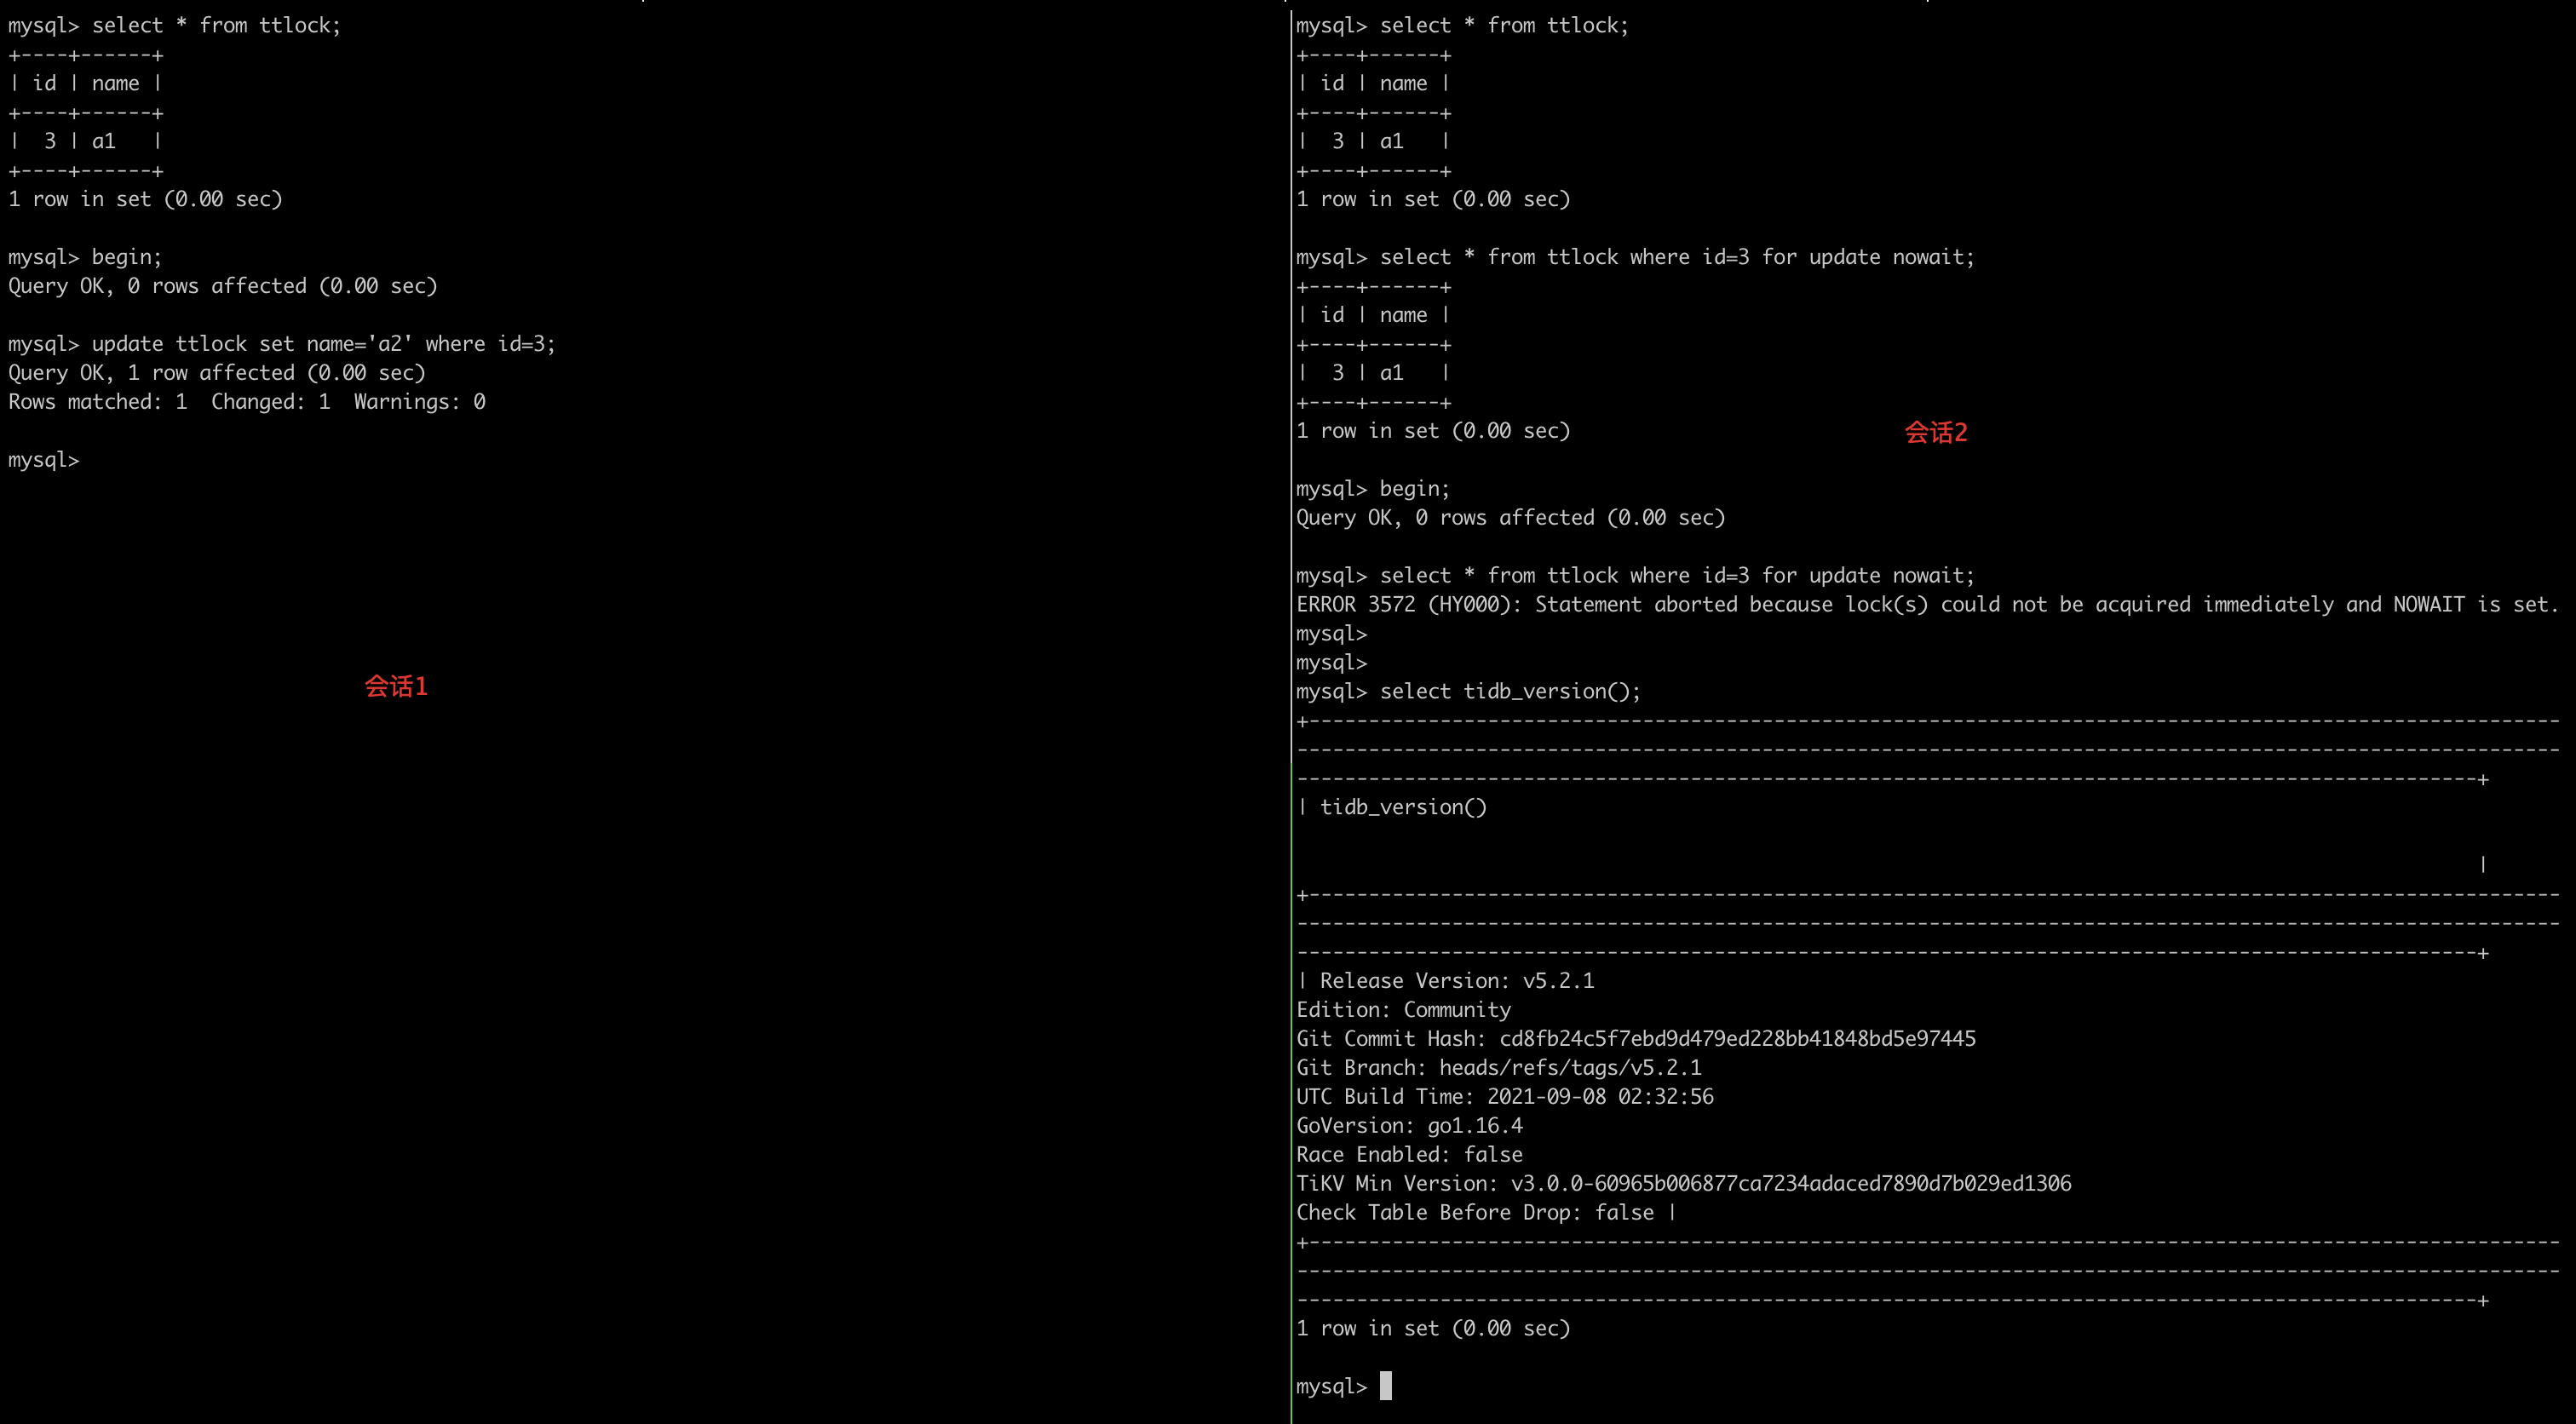Image resolution: width=2576 pixels, height=1424 pixels.
Task: Click the Edition: Community line
Action: tap(1403, 1010)
